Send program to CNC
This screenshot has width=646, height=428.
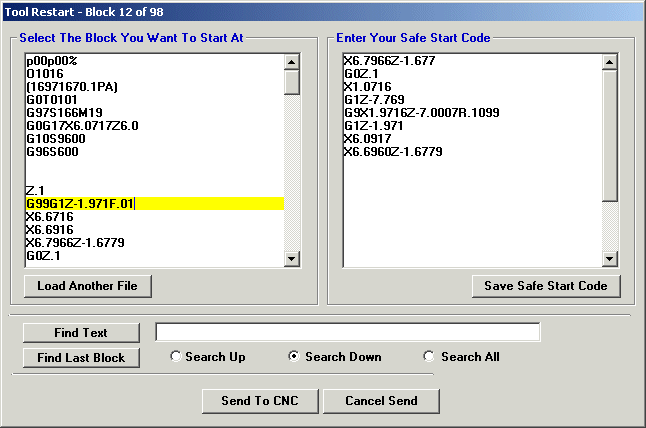(x=260, y=401)
